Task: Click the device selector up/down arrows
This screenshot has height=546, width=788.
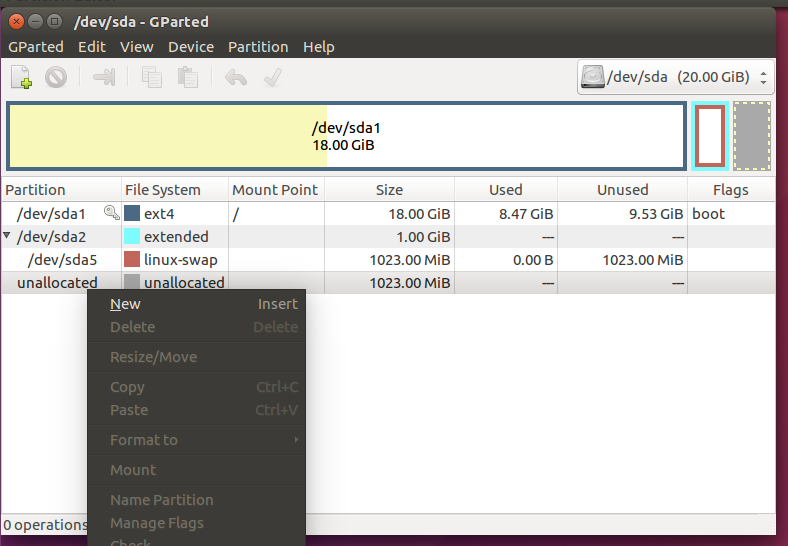Action: 763,77
